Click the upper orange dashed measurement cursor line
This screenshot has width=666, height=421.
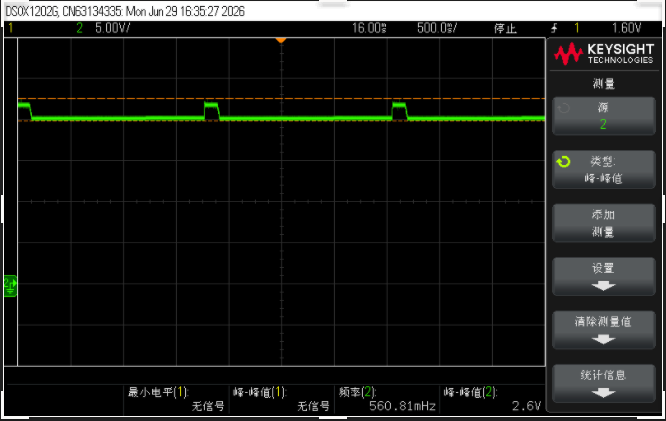[281, 99]
